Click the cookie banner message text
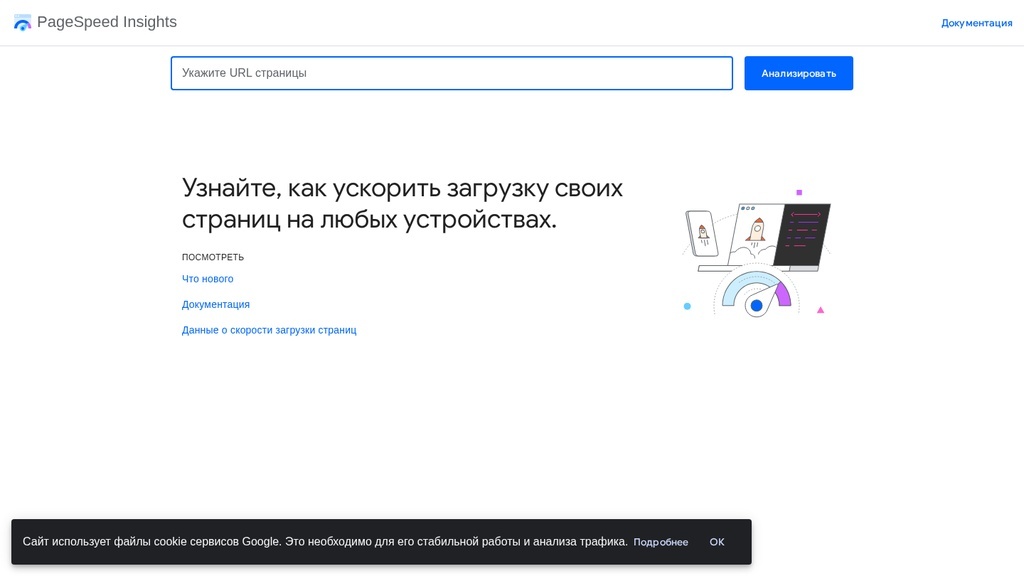 tap(325, 541)
